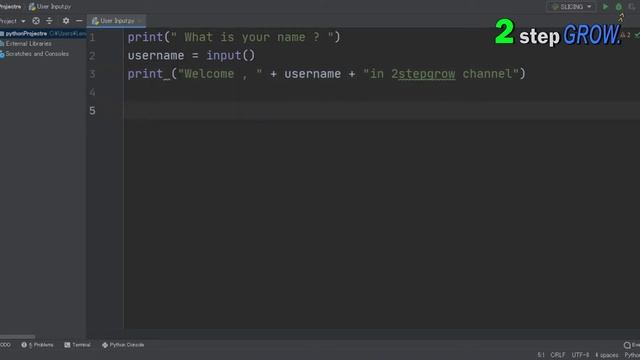Click line number 1 in the gutter
This screenshot has height=360, width=640.
92,38
